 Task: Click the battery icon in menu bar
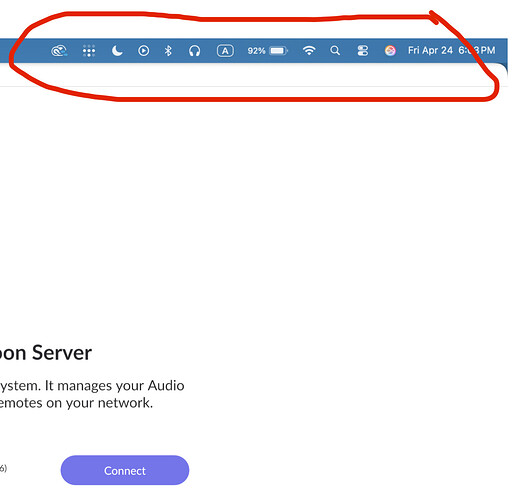(279, 51)
